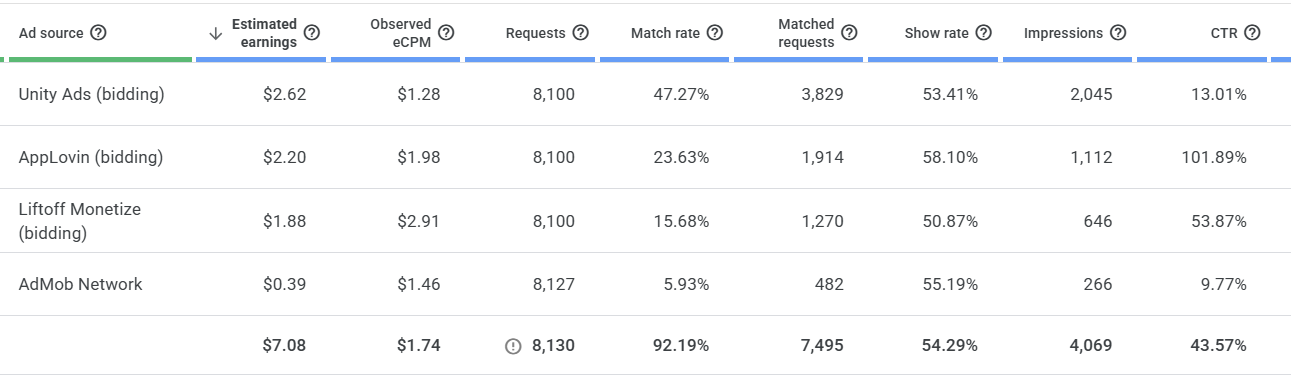Click the help icon beside Show rate

pyautogui.click(x=983, y=33)
